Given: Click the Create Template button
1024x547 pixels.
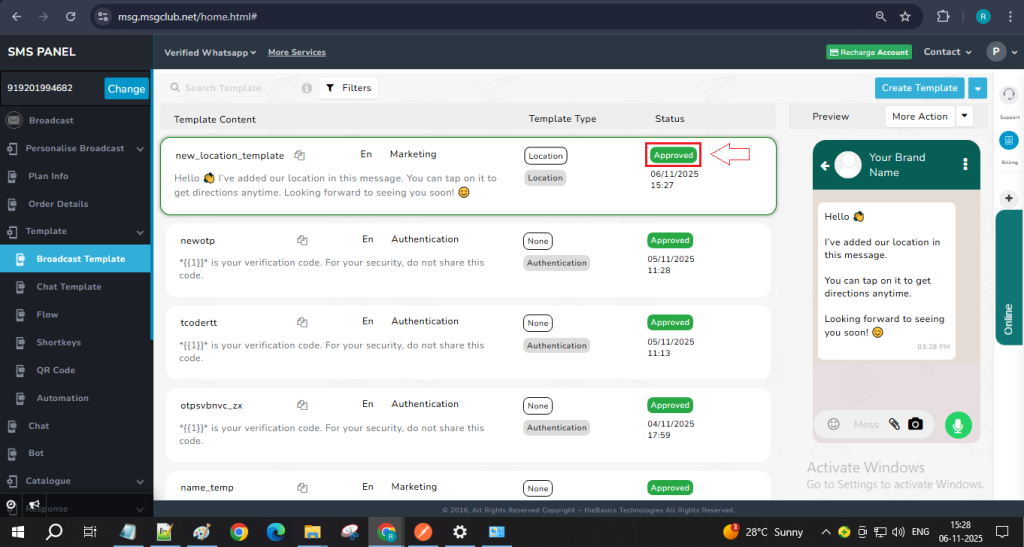Looking at the screenshot, I should (x=919, y=88).
